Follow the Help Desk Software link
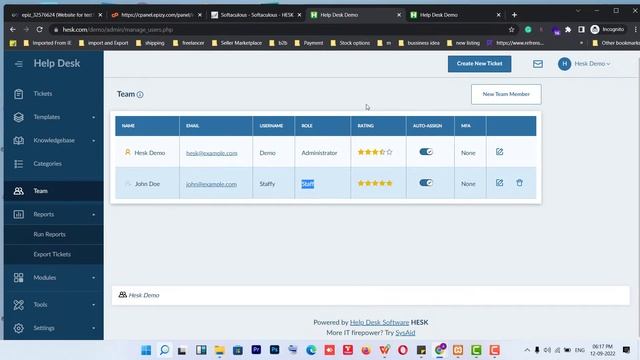The image size is (640, 360). click(x=379, y=322)
